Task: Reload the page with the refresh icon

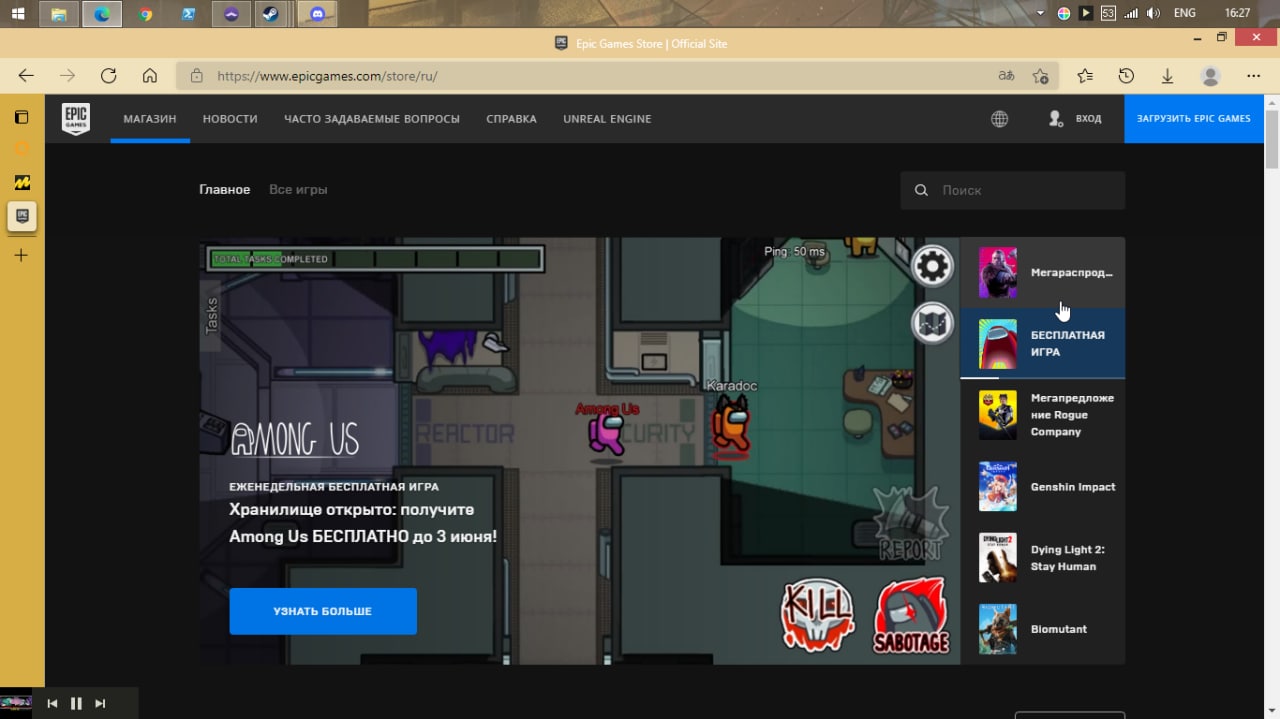Action: [x=108, y=76]
